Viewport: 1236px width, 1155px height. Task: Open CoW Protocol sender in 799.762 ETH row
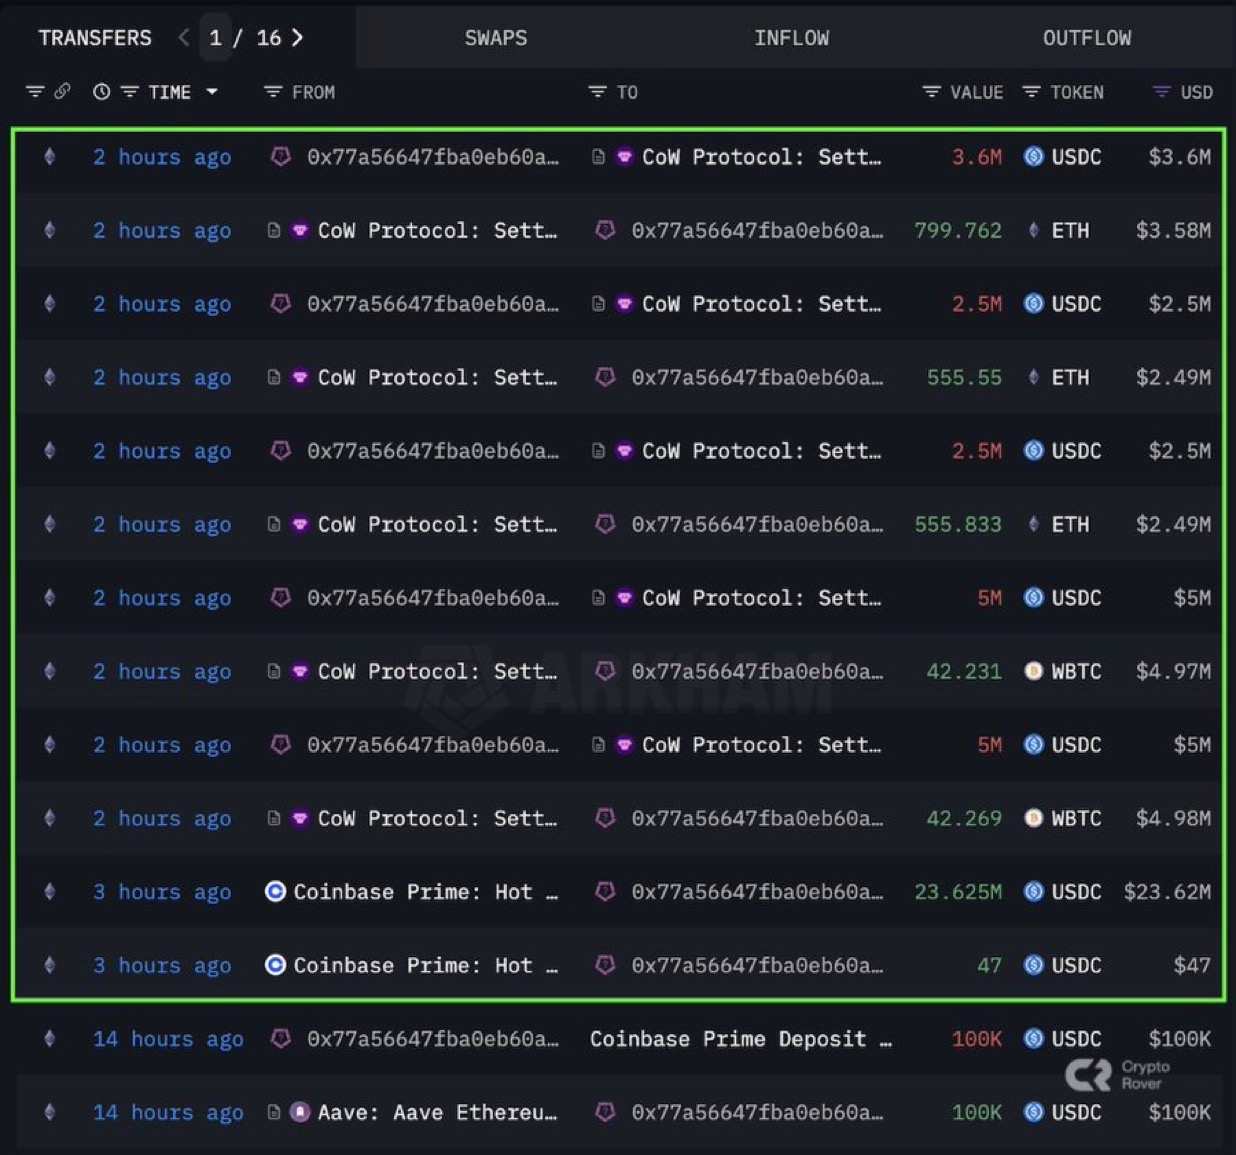tap(436, 231)
